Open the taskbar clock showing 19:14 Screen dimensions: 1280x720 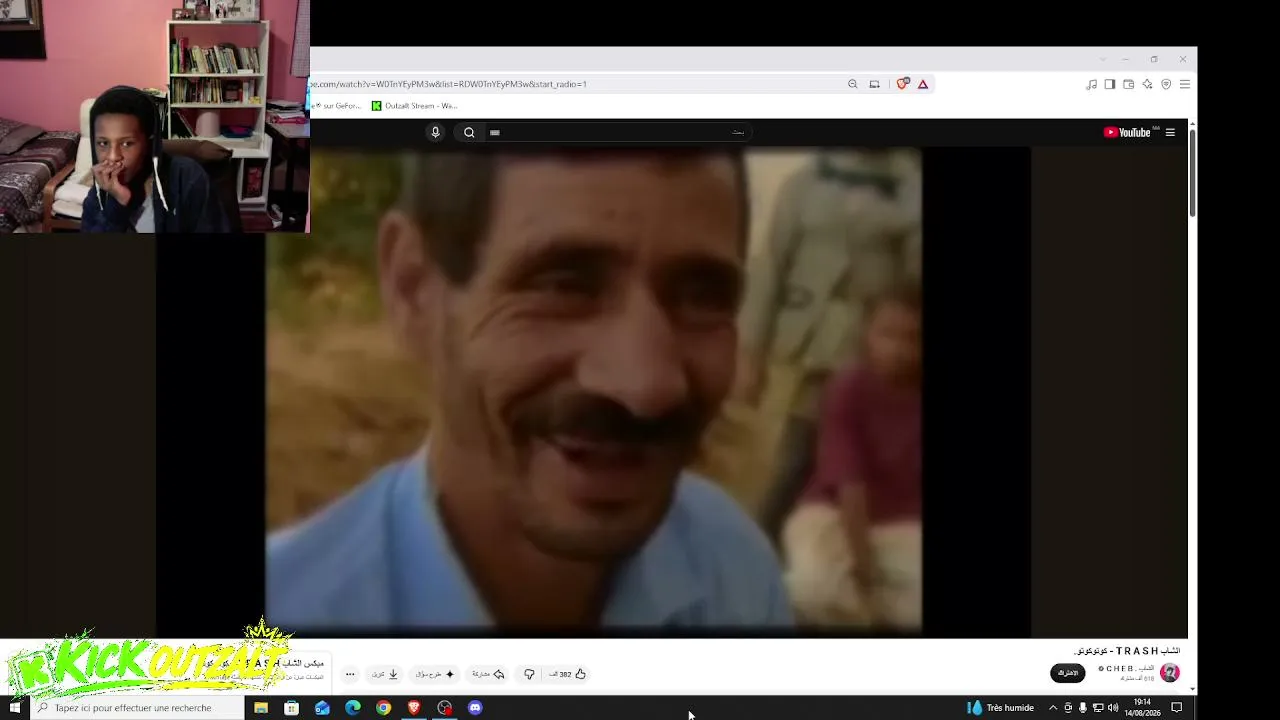[x=1143, y=708]
